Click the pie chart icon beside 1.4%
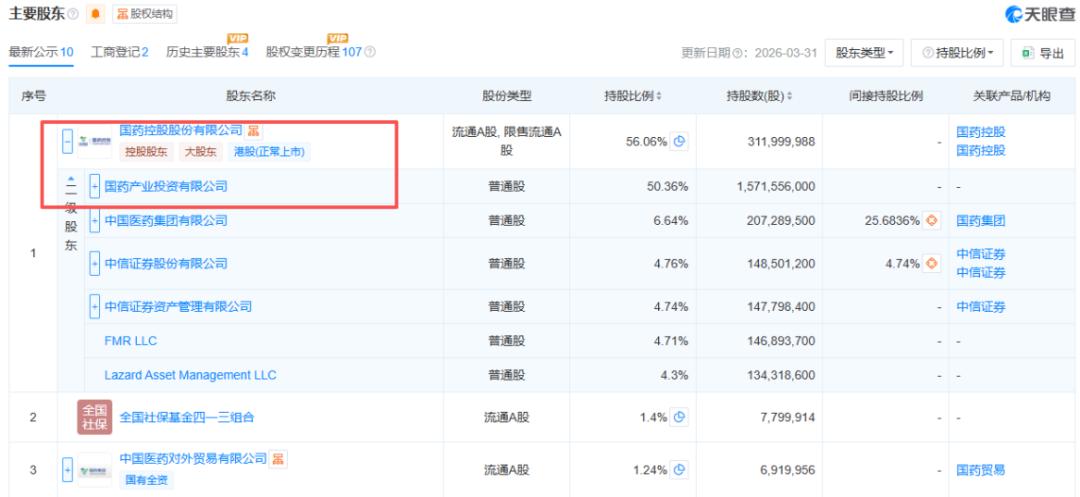 tap(679, 417)
